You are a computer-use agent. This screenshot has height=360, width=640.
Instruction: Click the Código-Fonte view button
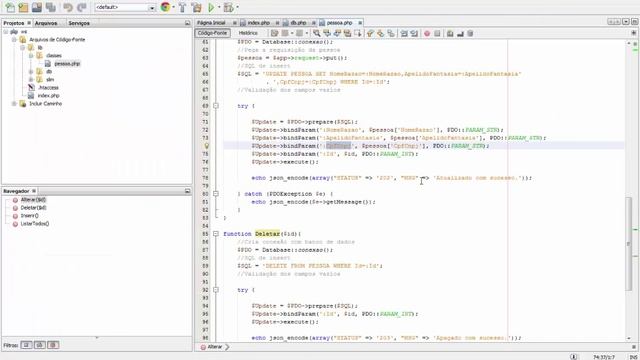click(212, 33)
